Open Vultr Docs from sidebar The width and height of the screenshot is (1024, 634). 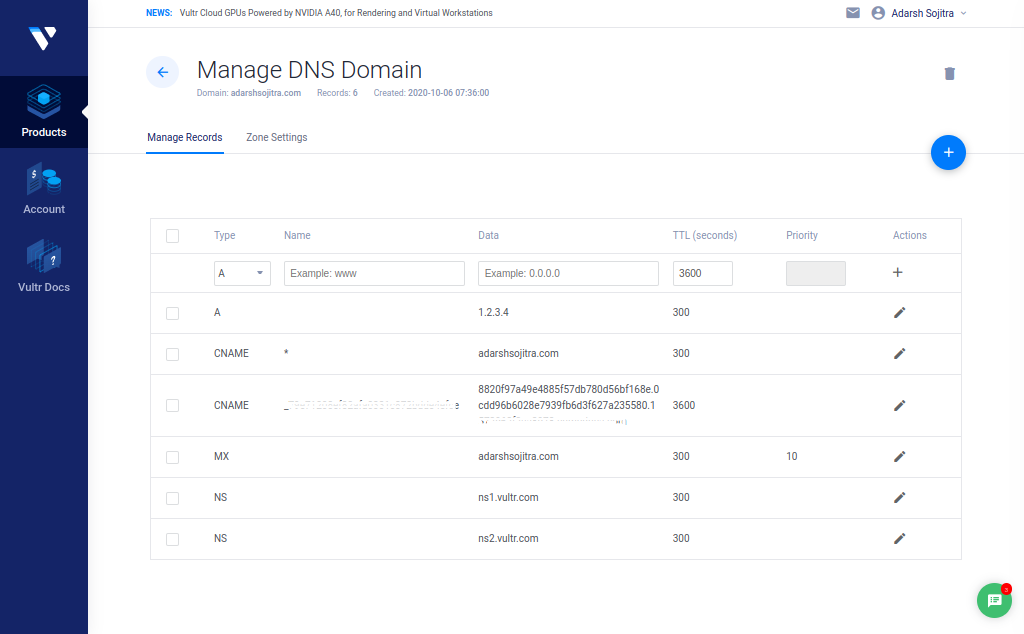coord(44,266)
